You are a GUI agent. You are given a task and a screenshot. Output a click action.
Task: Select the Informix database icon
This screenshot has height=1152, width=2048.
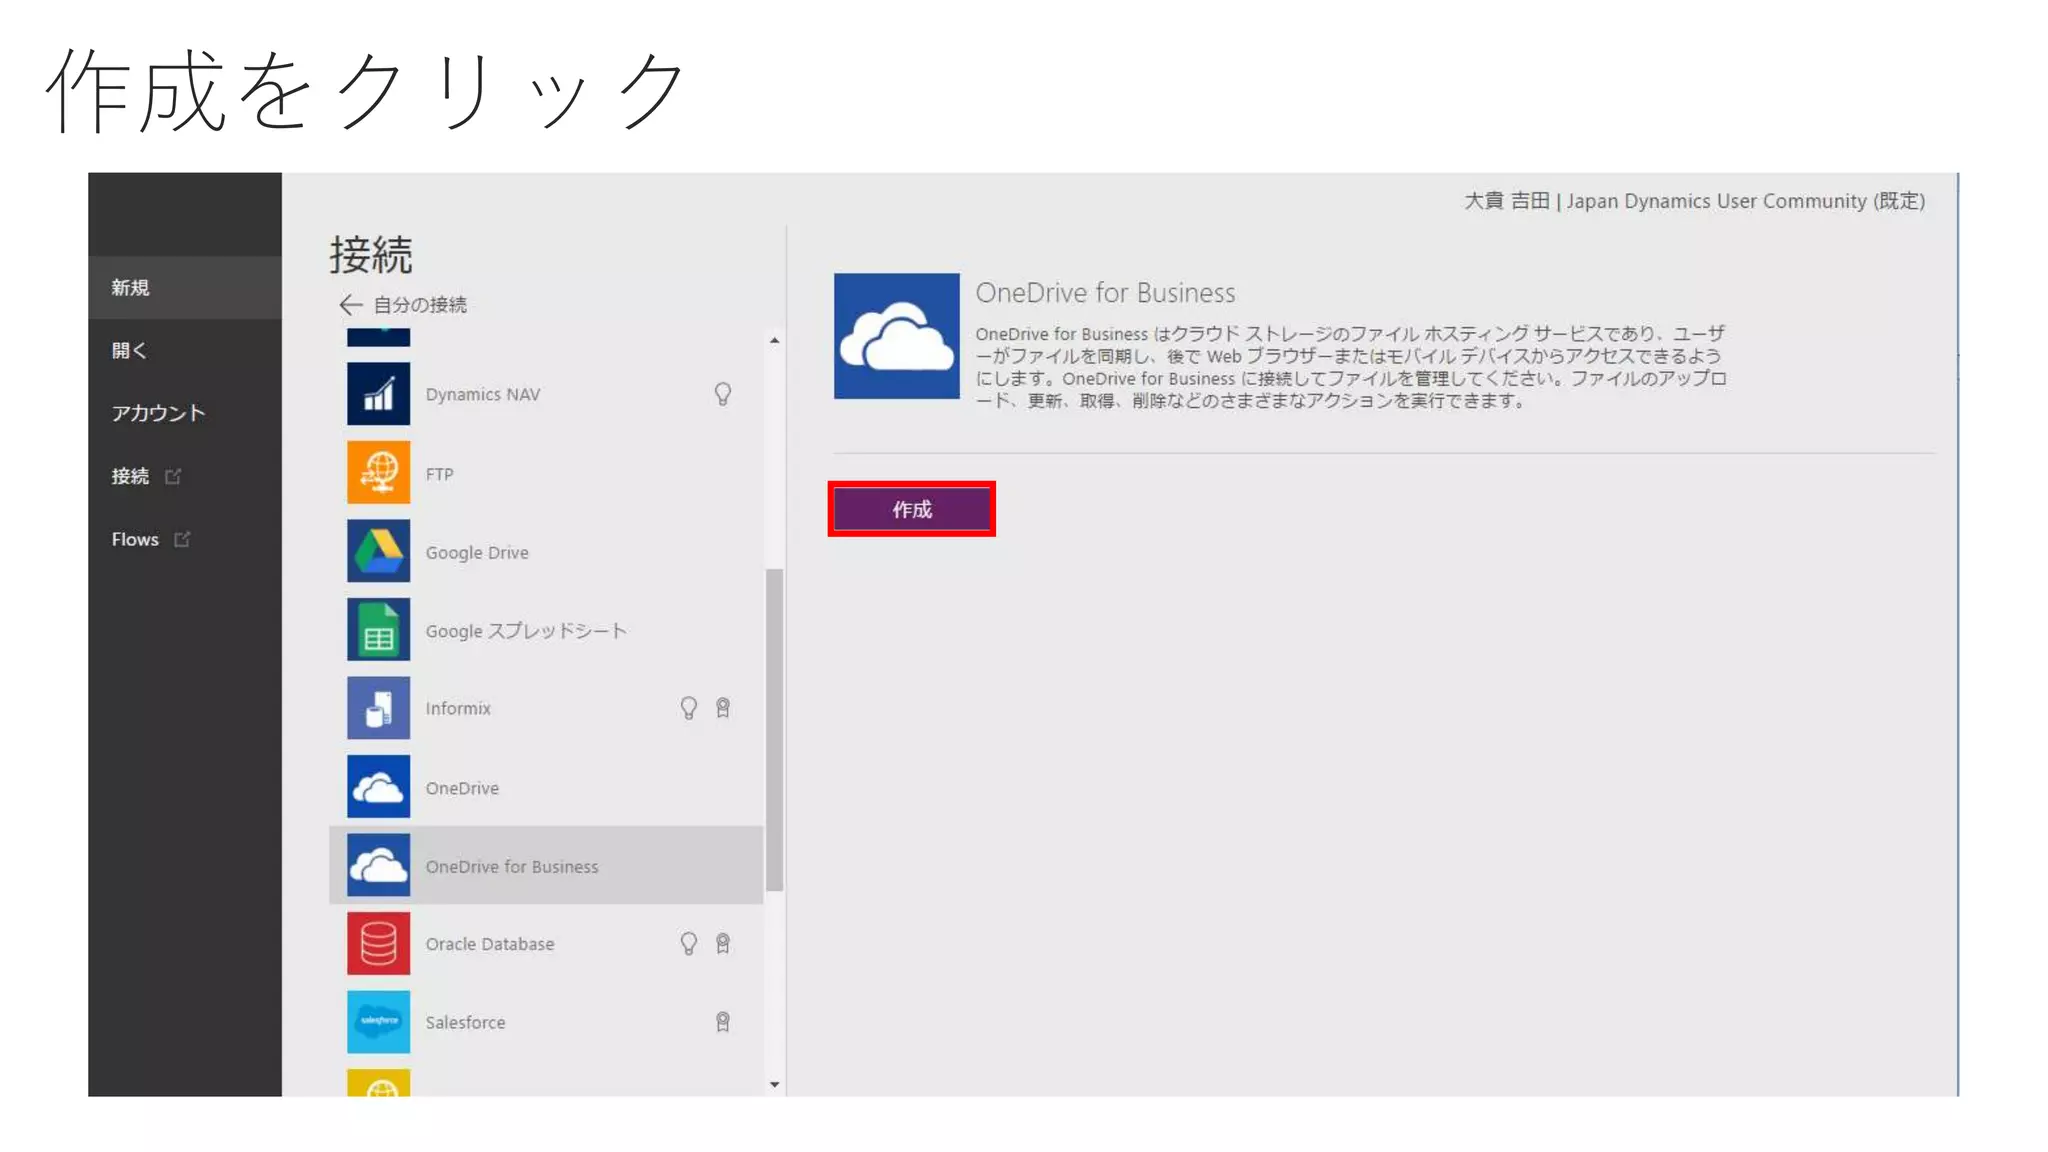(x=378, y=708)
